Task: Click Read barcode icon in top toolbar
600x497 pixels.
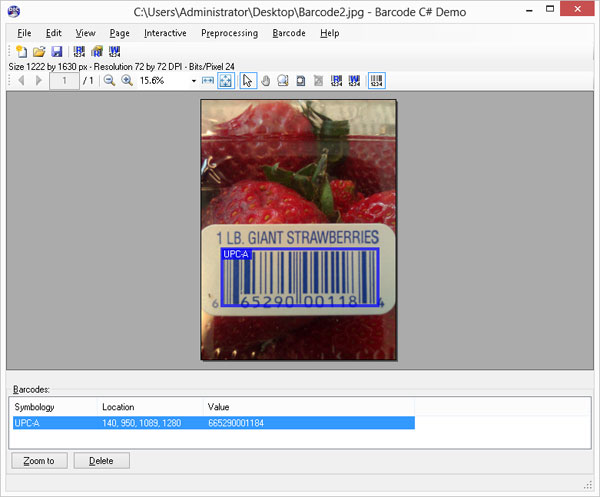Action: [79, 51]
